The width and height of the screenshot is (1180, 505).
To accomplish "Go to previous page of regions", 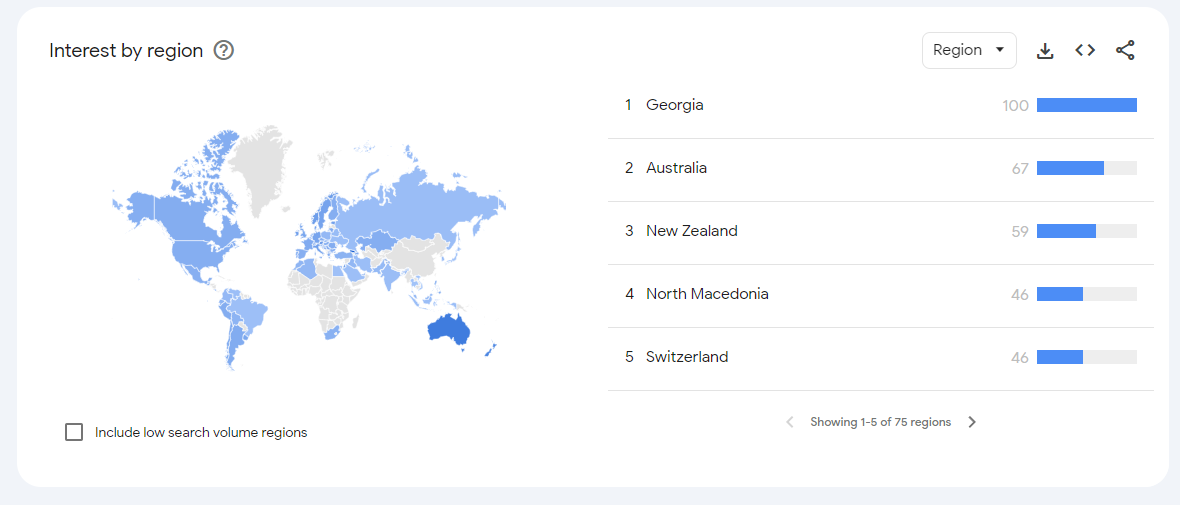I will (x=789, y=422).
